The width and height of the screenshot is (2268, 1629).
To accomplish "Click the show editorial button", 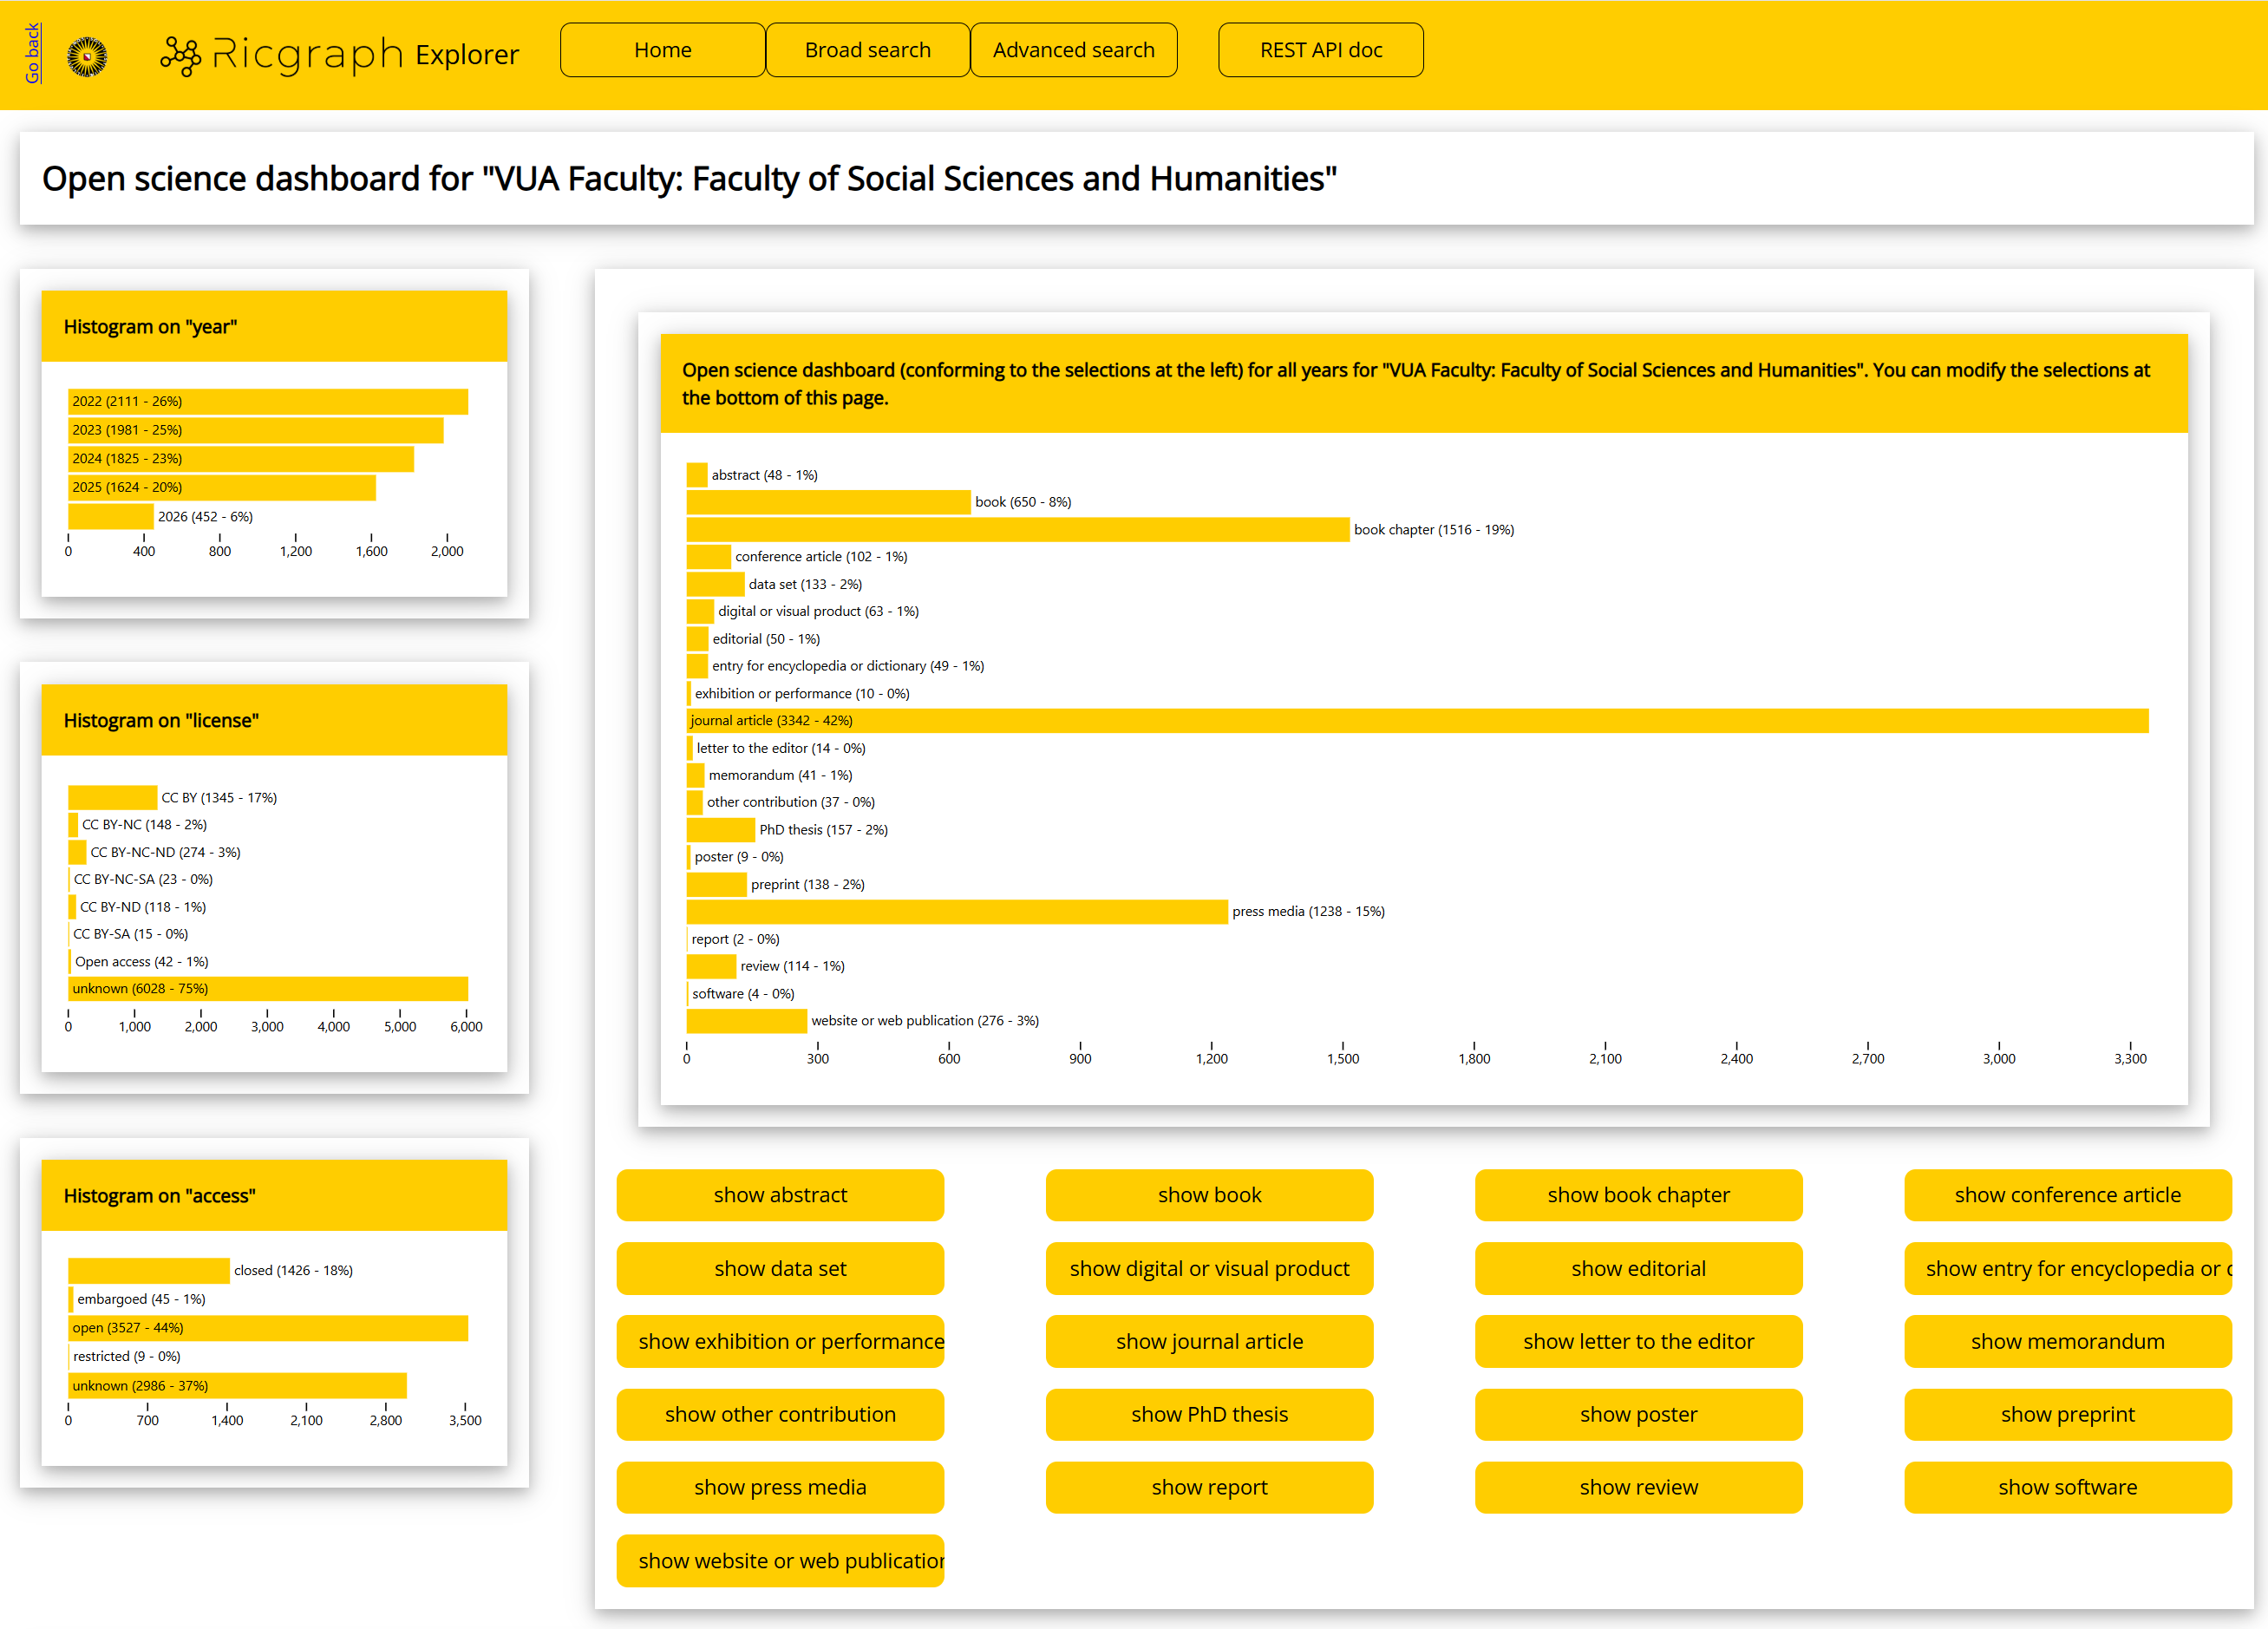I will coord(1638,1268).
